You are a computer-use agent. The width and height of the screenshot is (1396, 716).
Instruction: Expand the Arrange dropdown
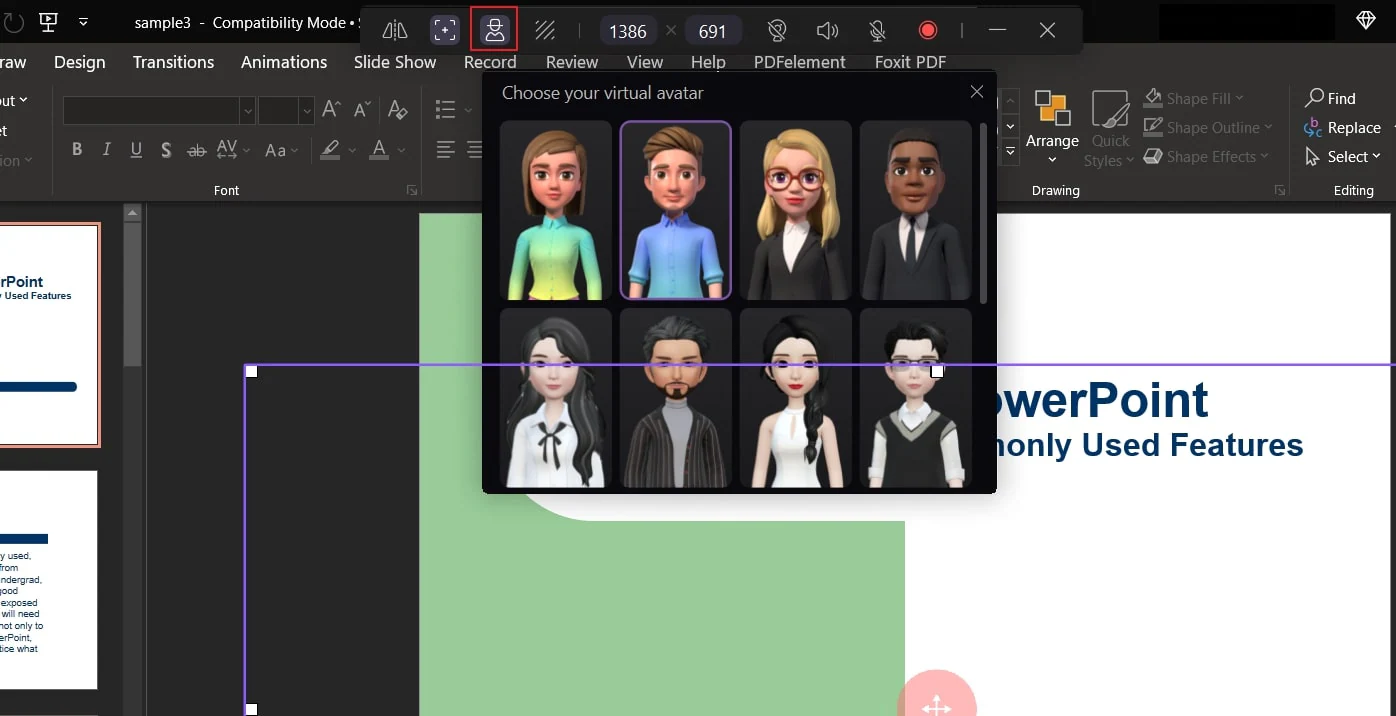click(x=1052, y=140)
